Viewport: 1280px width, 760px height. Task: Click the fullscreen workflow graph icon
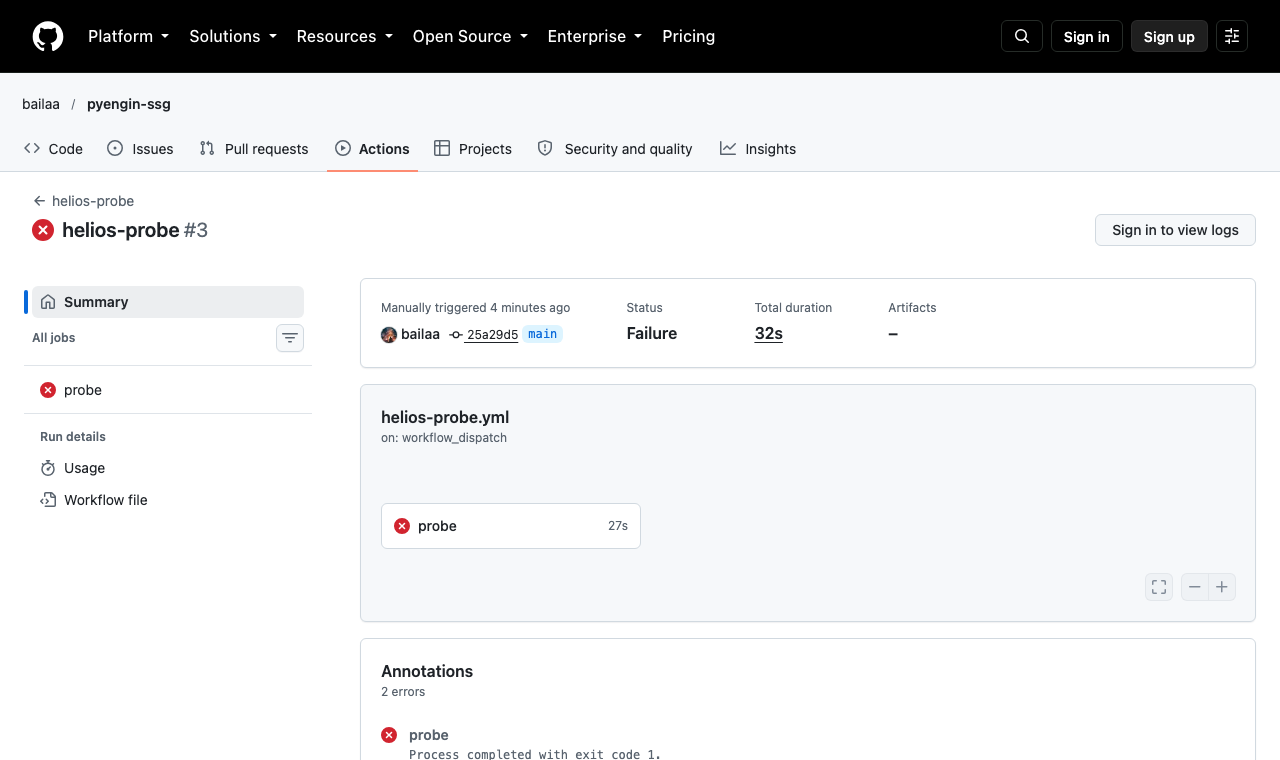pyautogui.click(x=1159, y=587)
